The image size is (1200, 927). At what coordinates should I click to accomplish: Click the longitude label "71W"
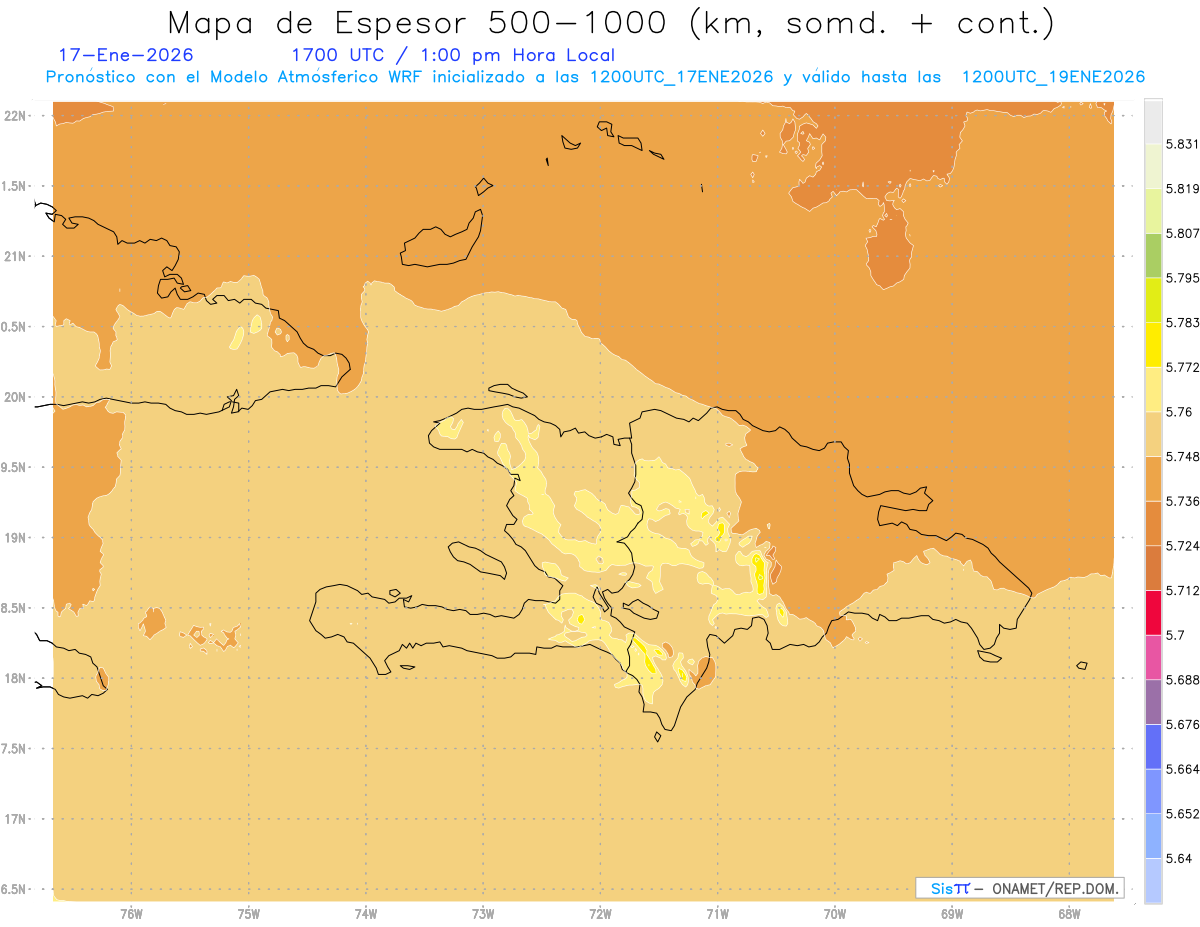click(x=717, y=914)
